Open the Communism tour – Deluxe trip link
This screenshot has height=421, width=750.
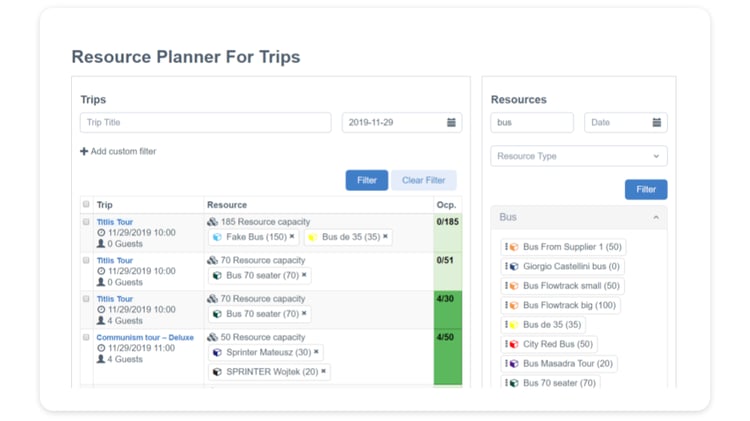[x=145, y=338]
